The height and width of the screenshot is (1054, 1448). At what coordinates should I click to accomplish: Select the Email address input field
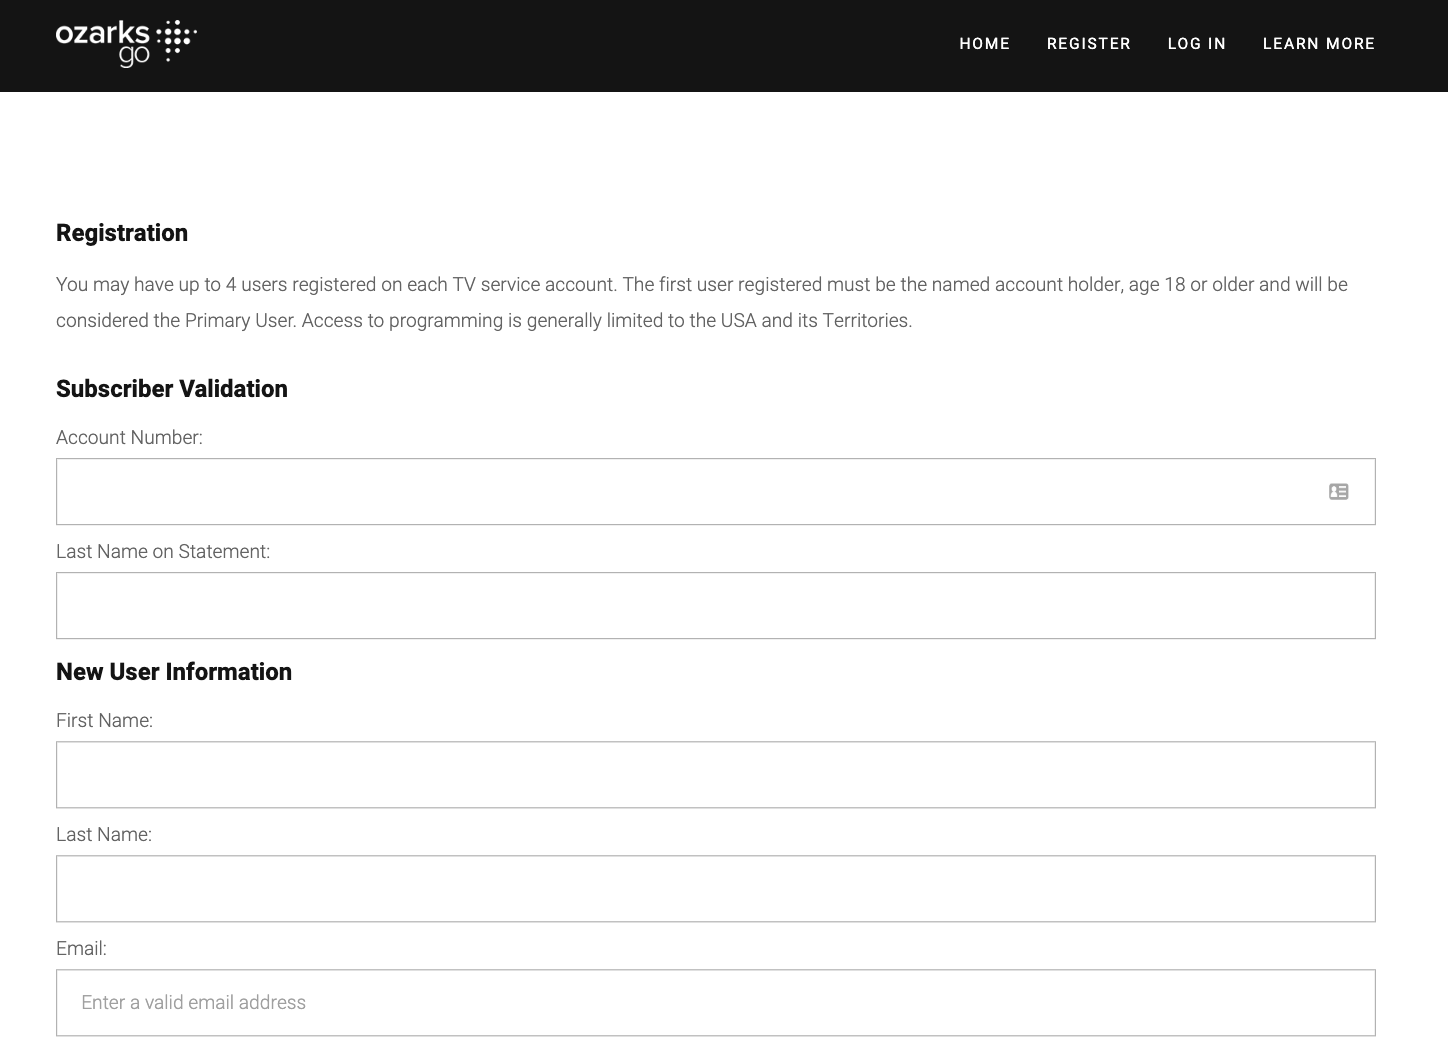coord(716,1002)
